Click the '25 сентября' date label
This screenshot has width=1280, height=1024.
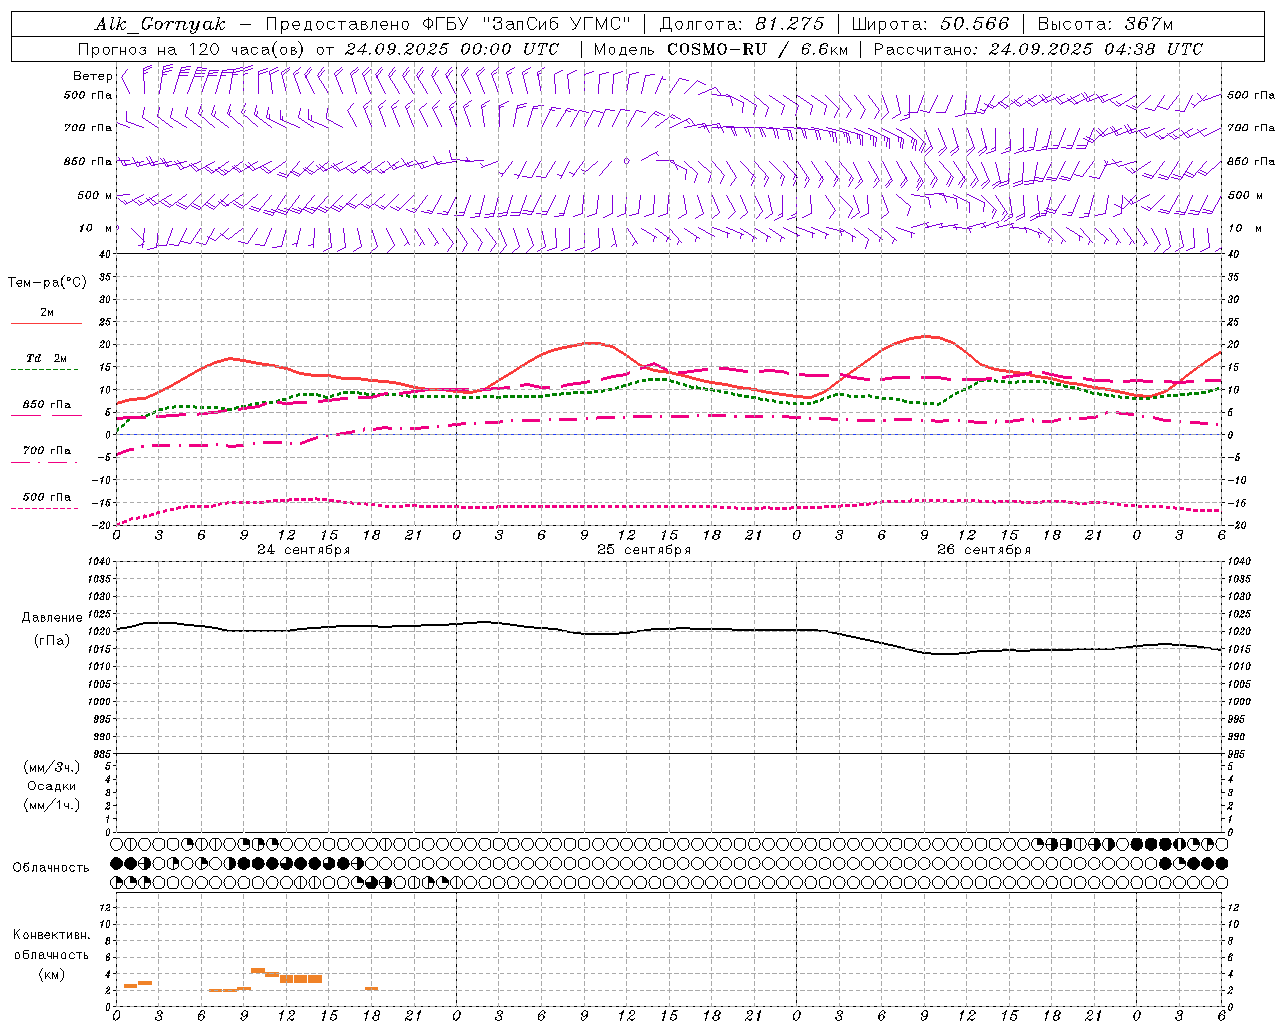(643, 549)
